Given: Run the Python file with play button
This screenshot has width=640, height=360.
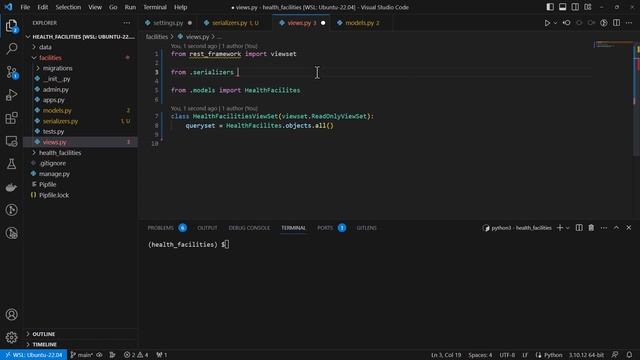Looking at the screenshot, I should 547,23.
